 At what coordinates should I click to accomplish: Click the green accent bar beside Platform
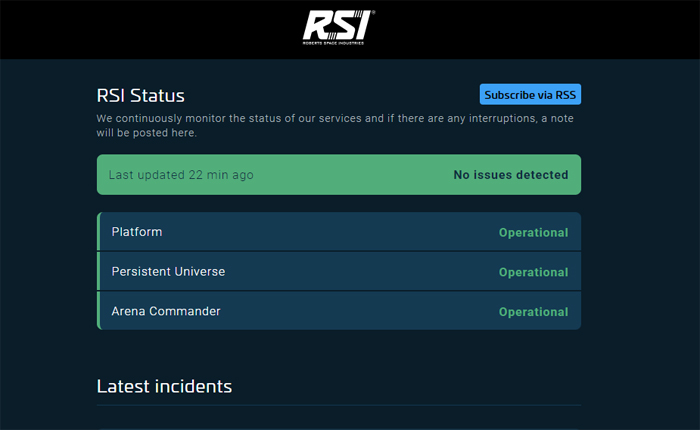coord(98,232)
